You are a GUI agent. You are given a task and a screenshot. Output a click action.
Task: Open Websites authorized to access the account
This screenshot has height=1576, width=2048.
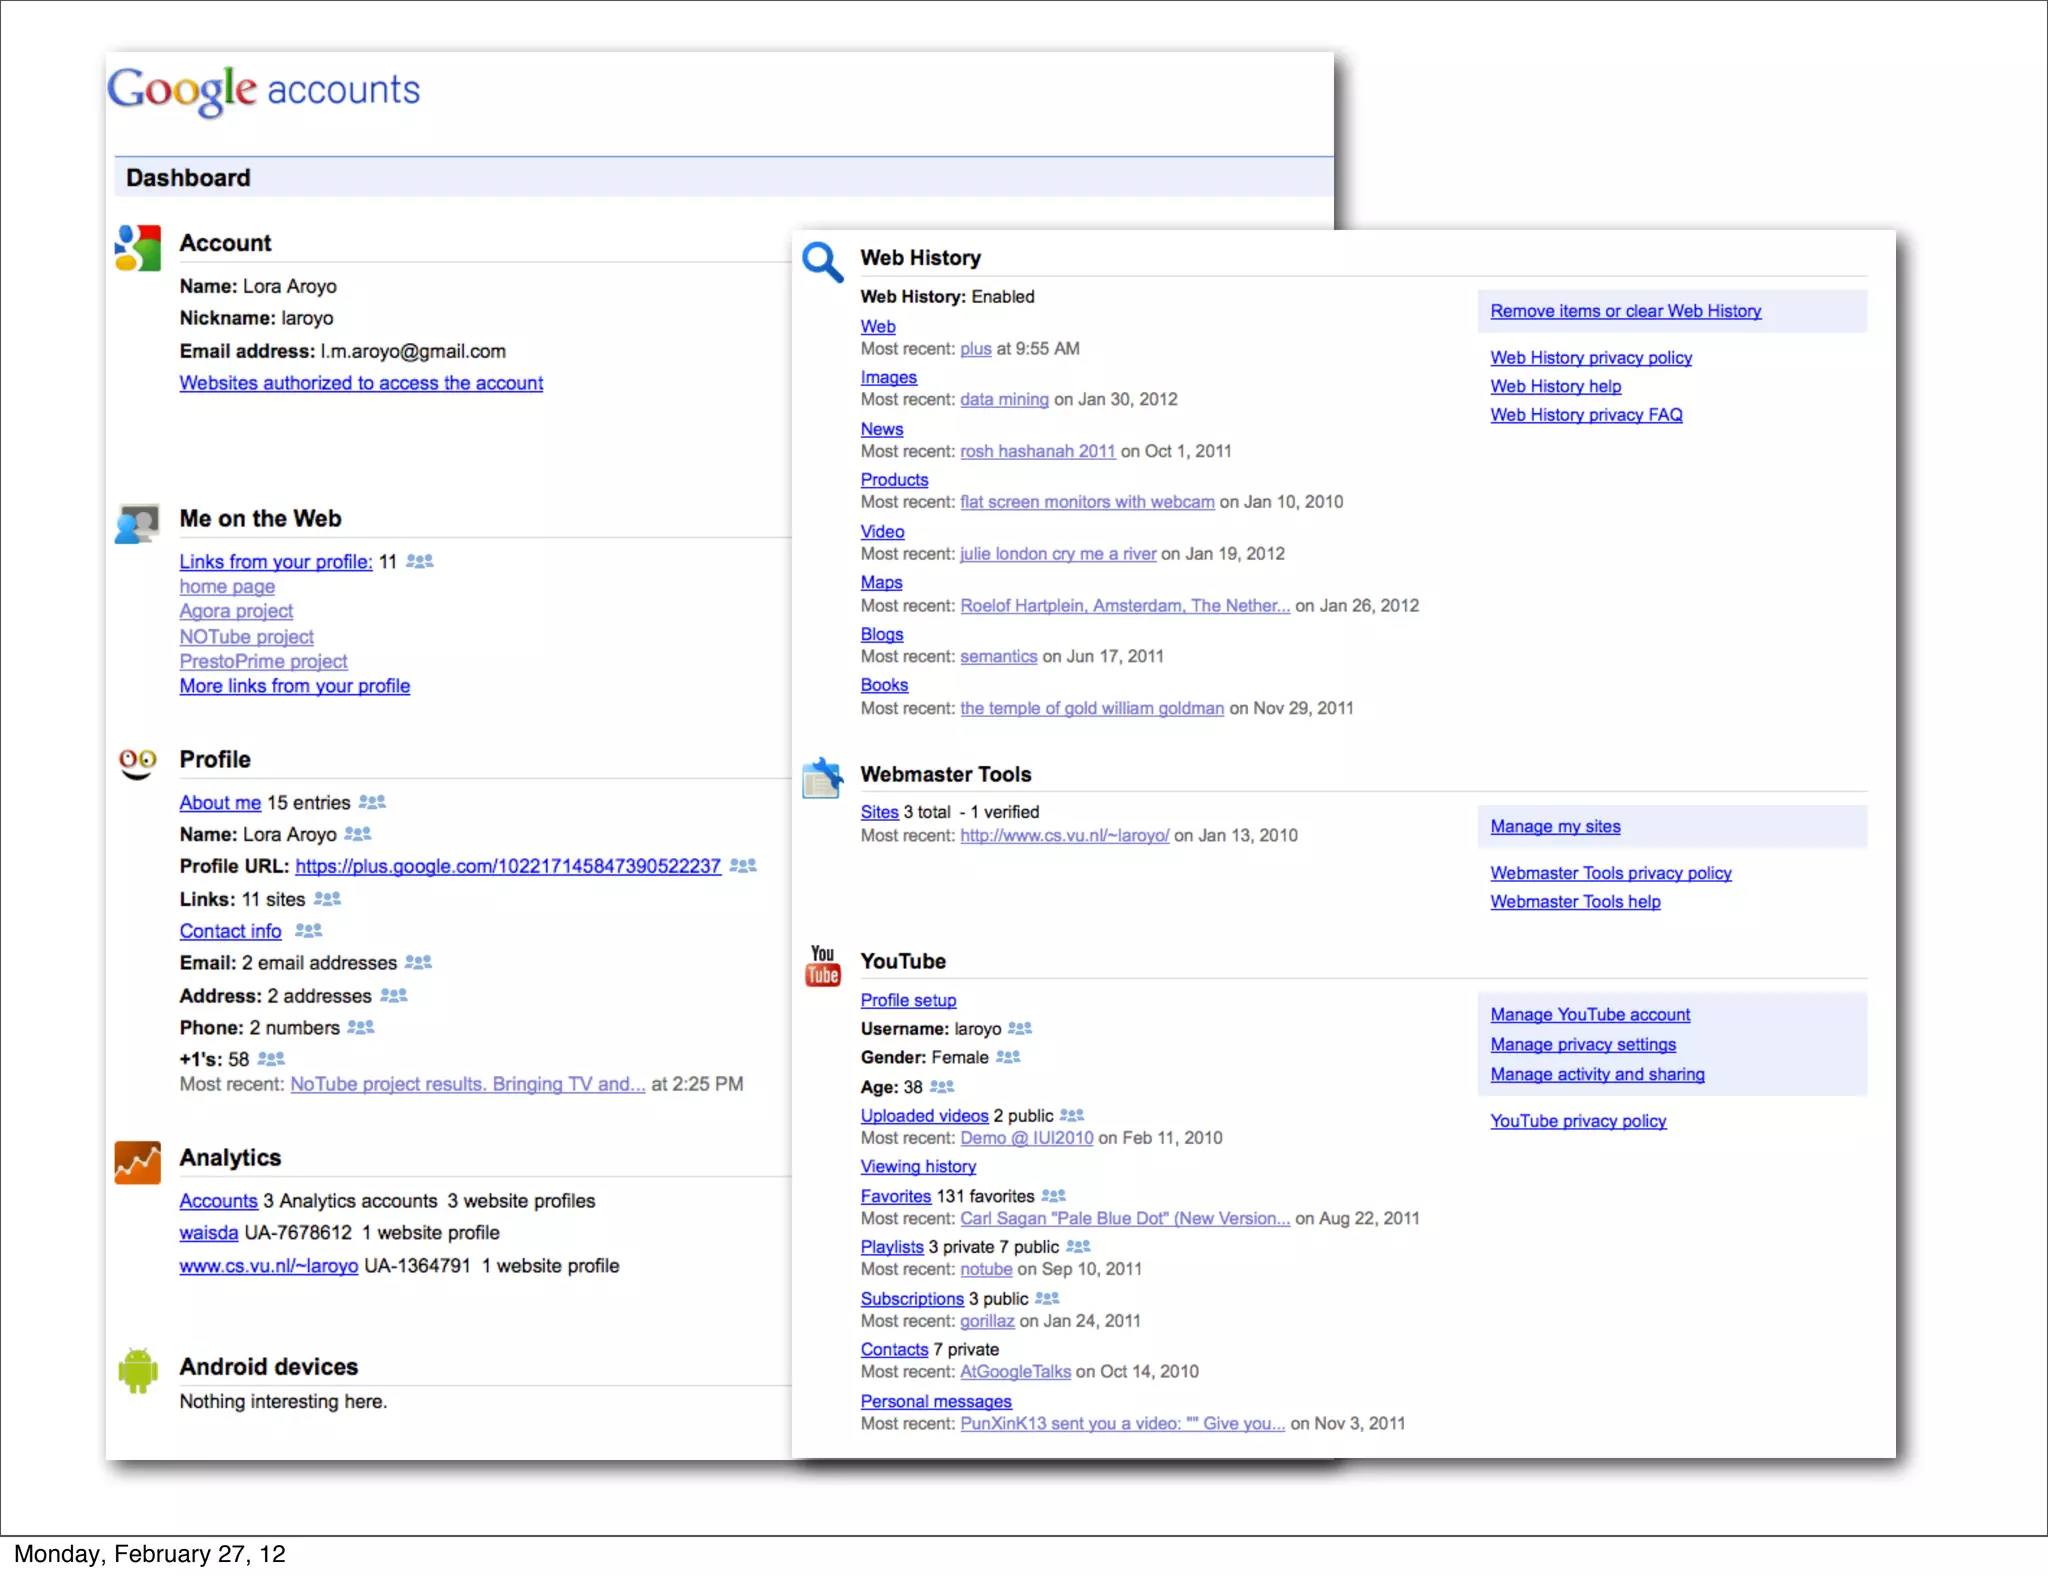pyautogui.click(x=361, y=383)
